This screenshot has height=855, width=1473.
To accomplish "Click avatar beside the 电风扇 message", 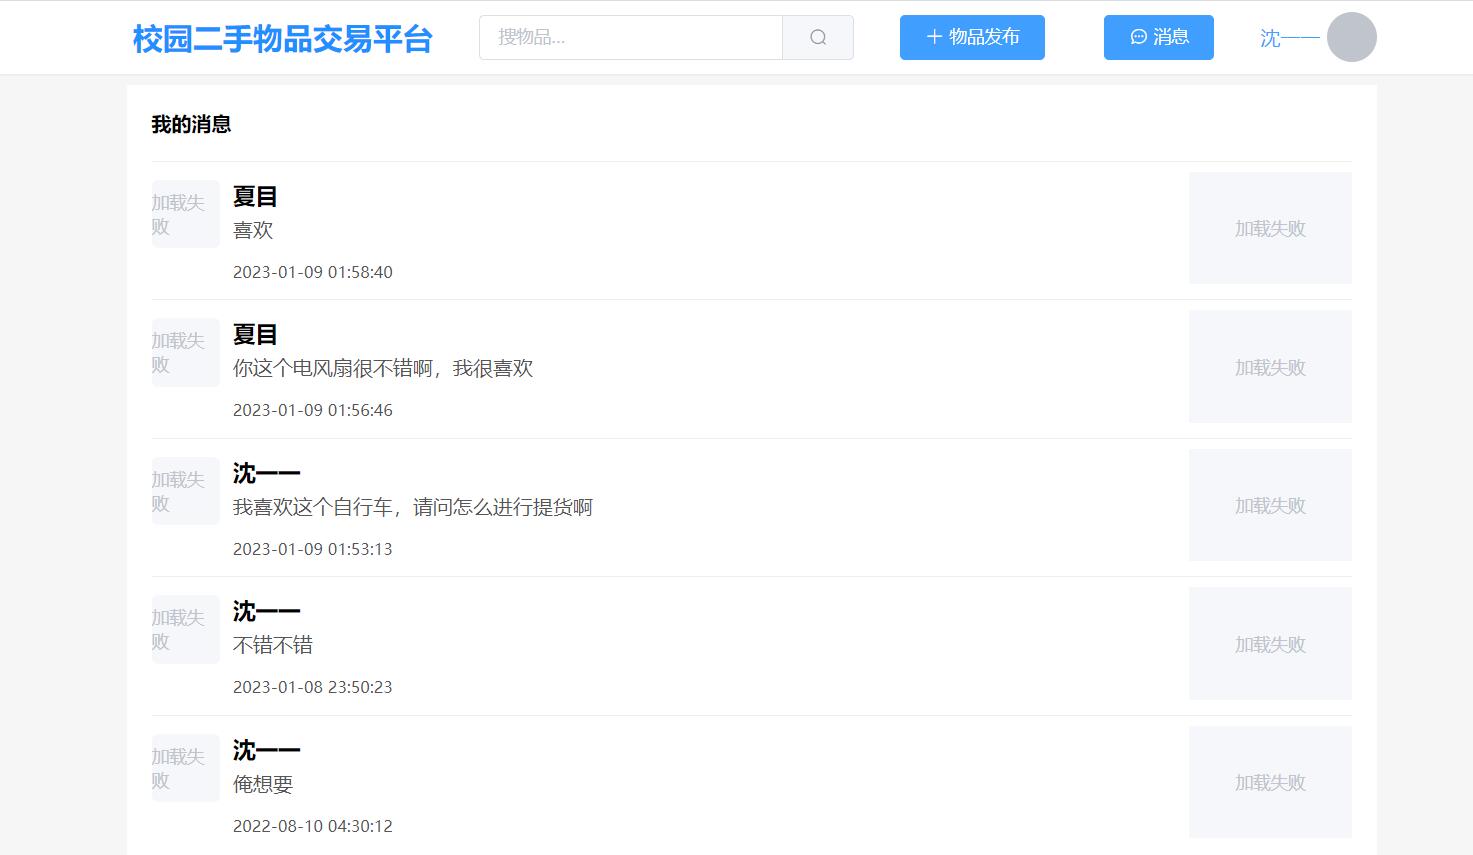I will pyautogui.click(x=185, y=352).
